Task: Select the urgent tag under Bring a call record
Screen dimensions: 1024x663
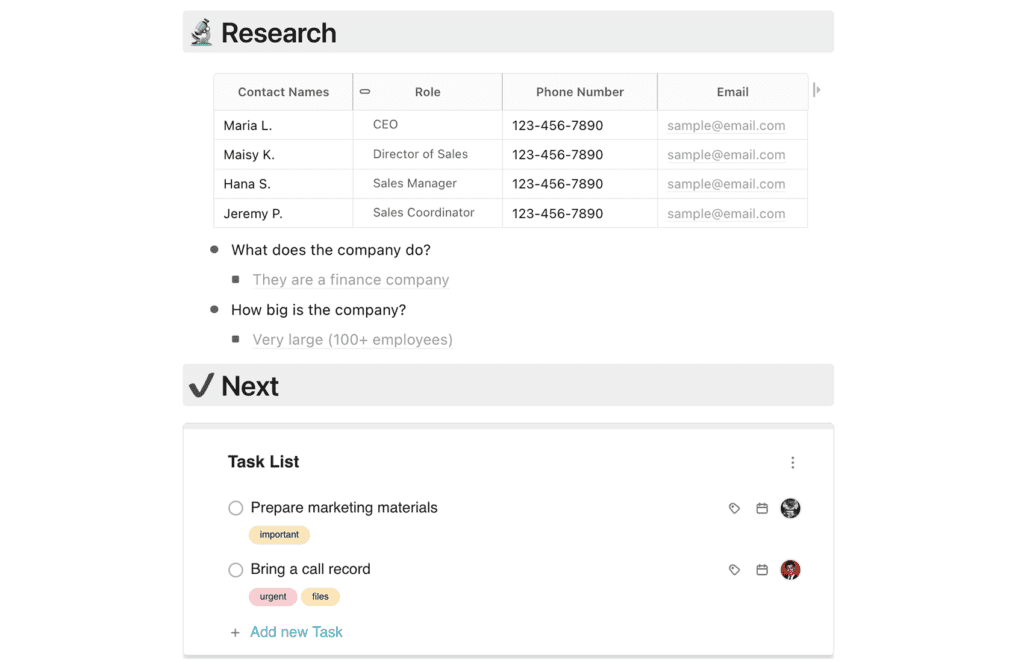Action: pyautogui.click(x=272, y=596)
